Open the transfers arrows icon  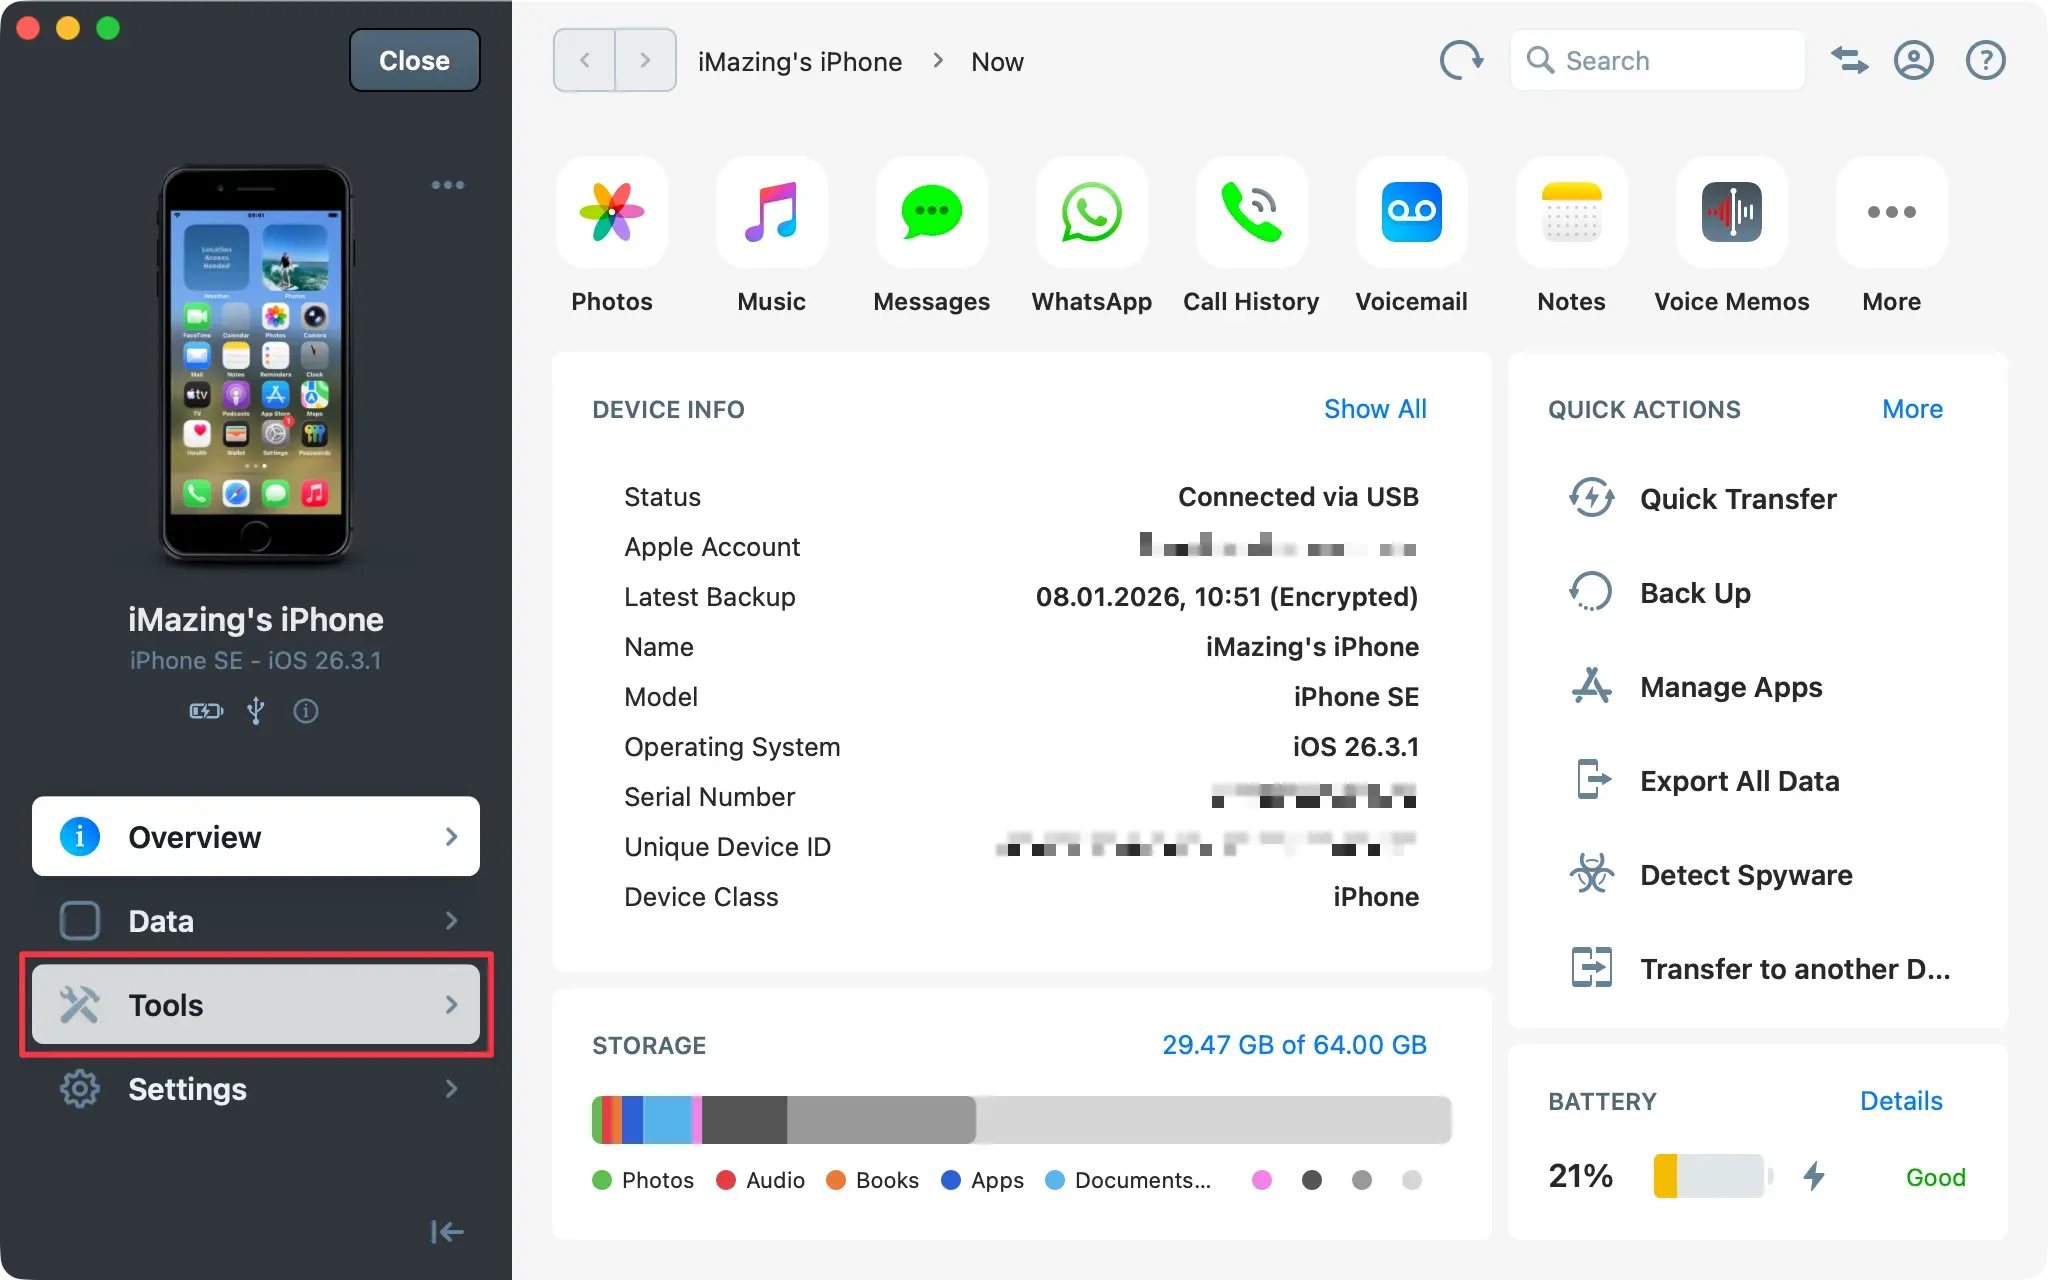click(1849, 61)
